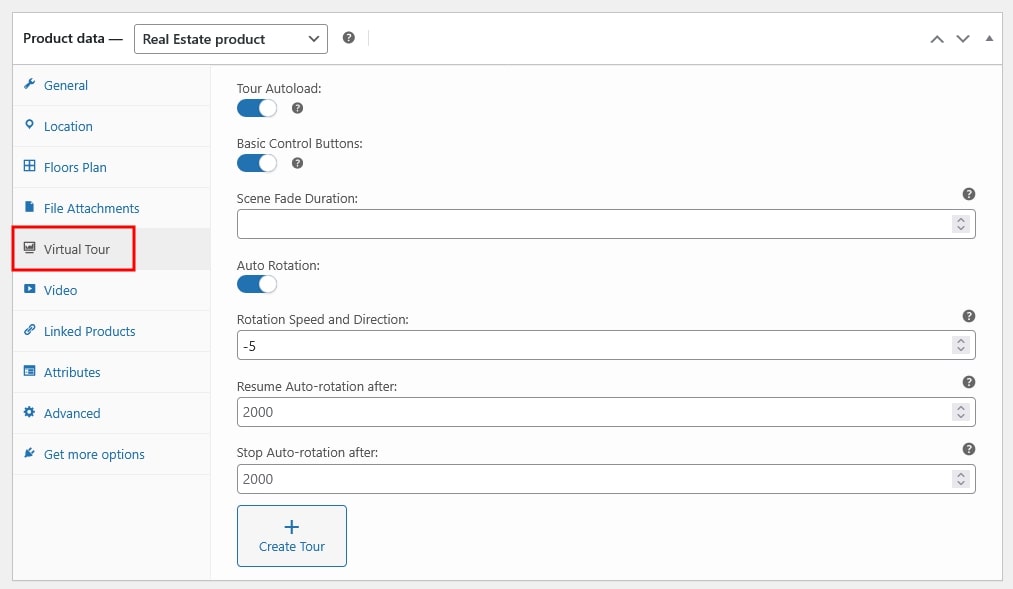
Task: Disable the Tour Autoload toggle
Action: [257, 108]
